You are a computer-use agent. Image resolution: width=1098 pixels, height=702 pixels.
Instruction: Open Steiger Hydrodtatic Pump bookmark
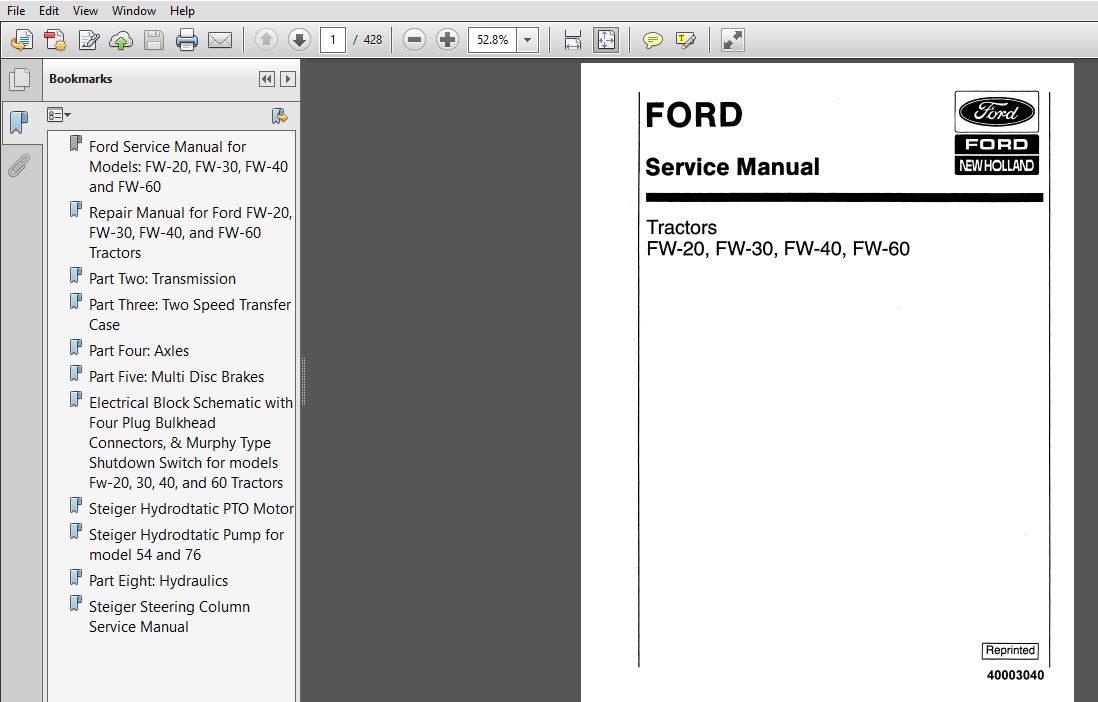pyautogui.click(x=186, y=544)
